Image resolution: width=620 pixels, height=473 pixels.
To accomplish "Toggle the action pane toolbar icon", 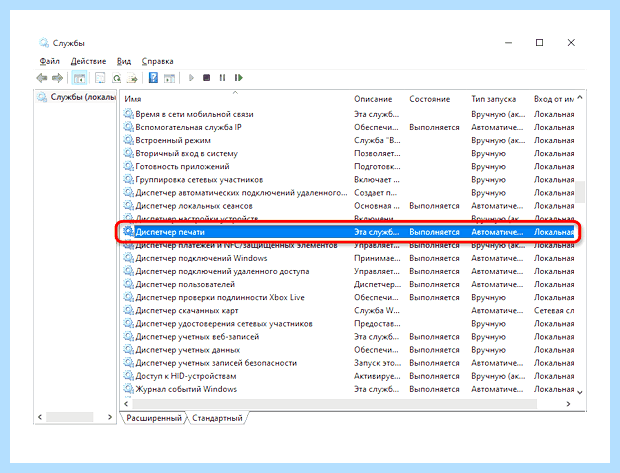I will tap(170, 78).
